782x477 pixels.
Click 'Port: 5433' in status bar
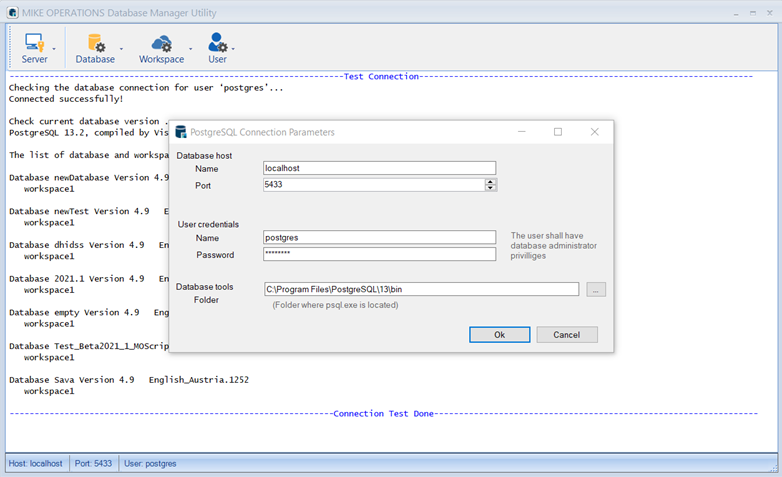click(93, 464)
